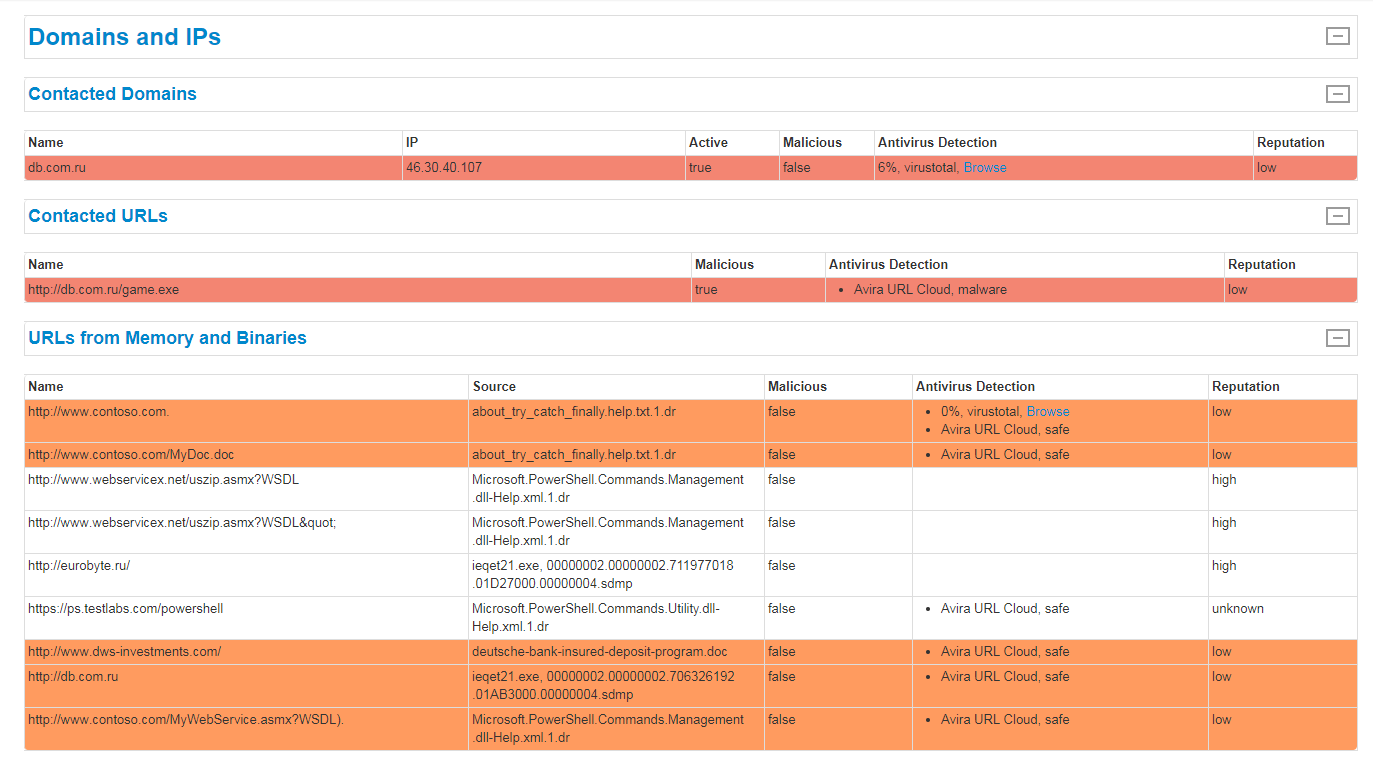The width and height of the screenshot is (1373, 765).
Task: Collapse the Contacted Domains section
Action: click(x=1337, y=93)
